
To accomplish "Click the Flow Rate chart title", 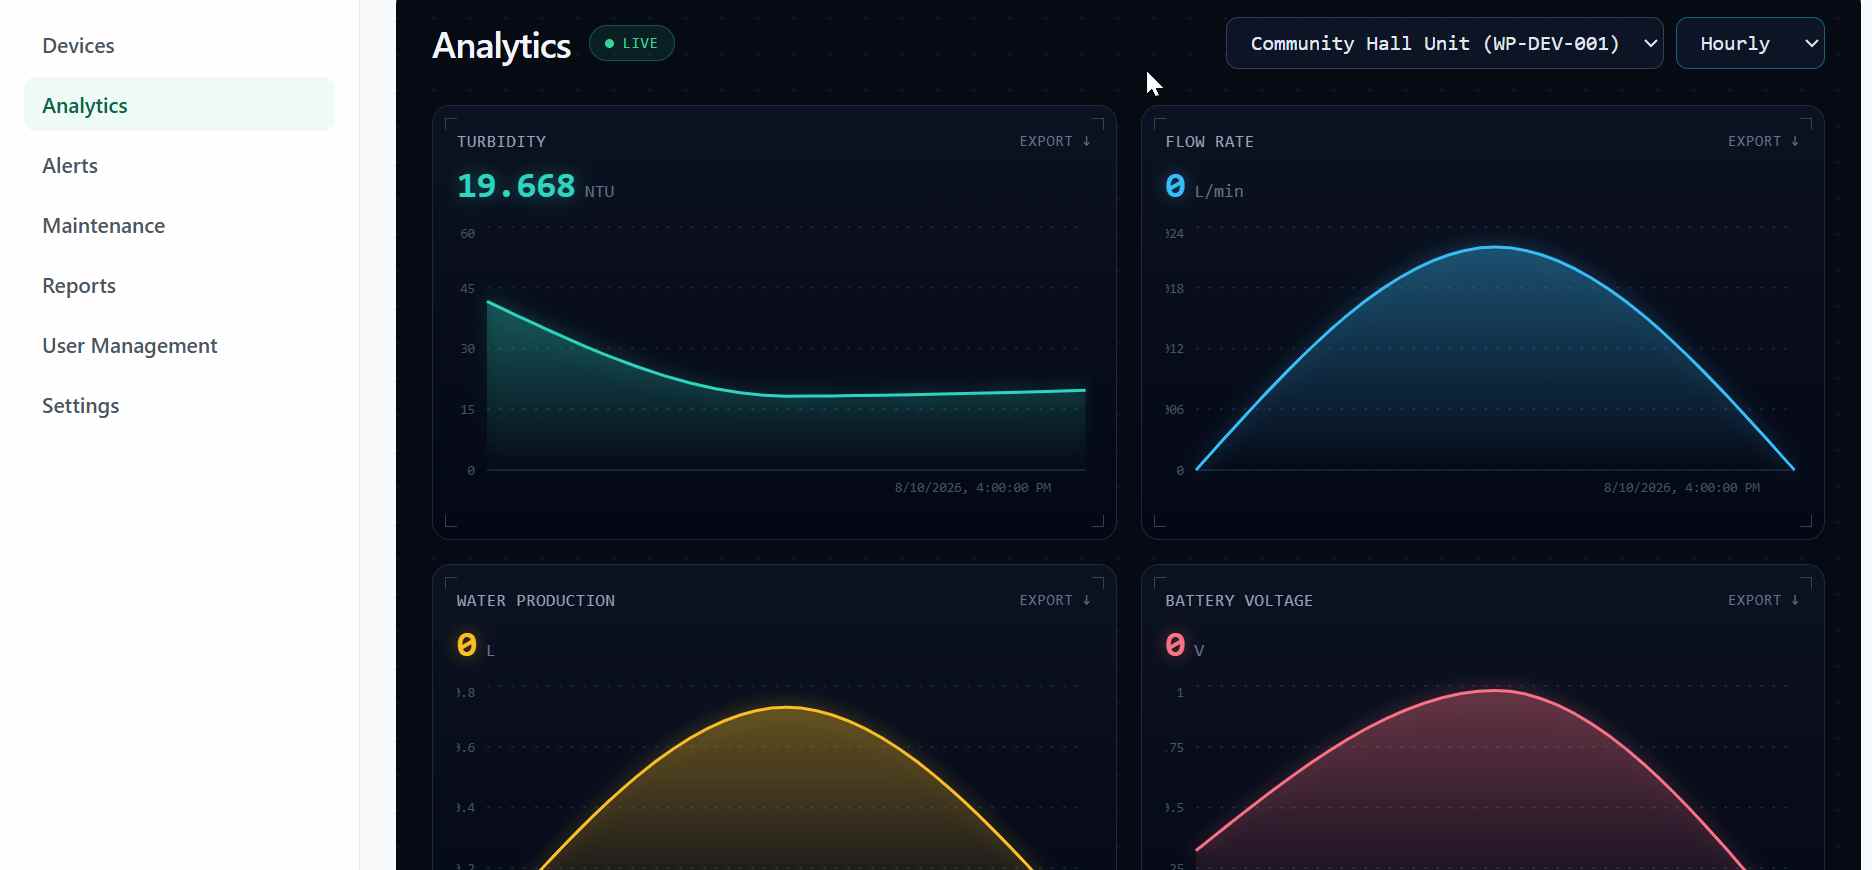I will point(1209,142).
